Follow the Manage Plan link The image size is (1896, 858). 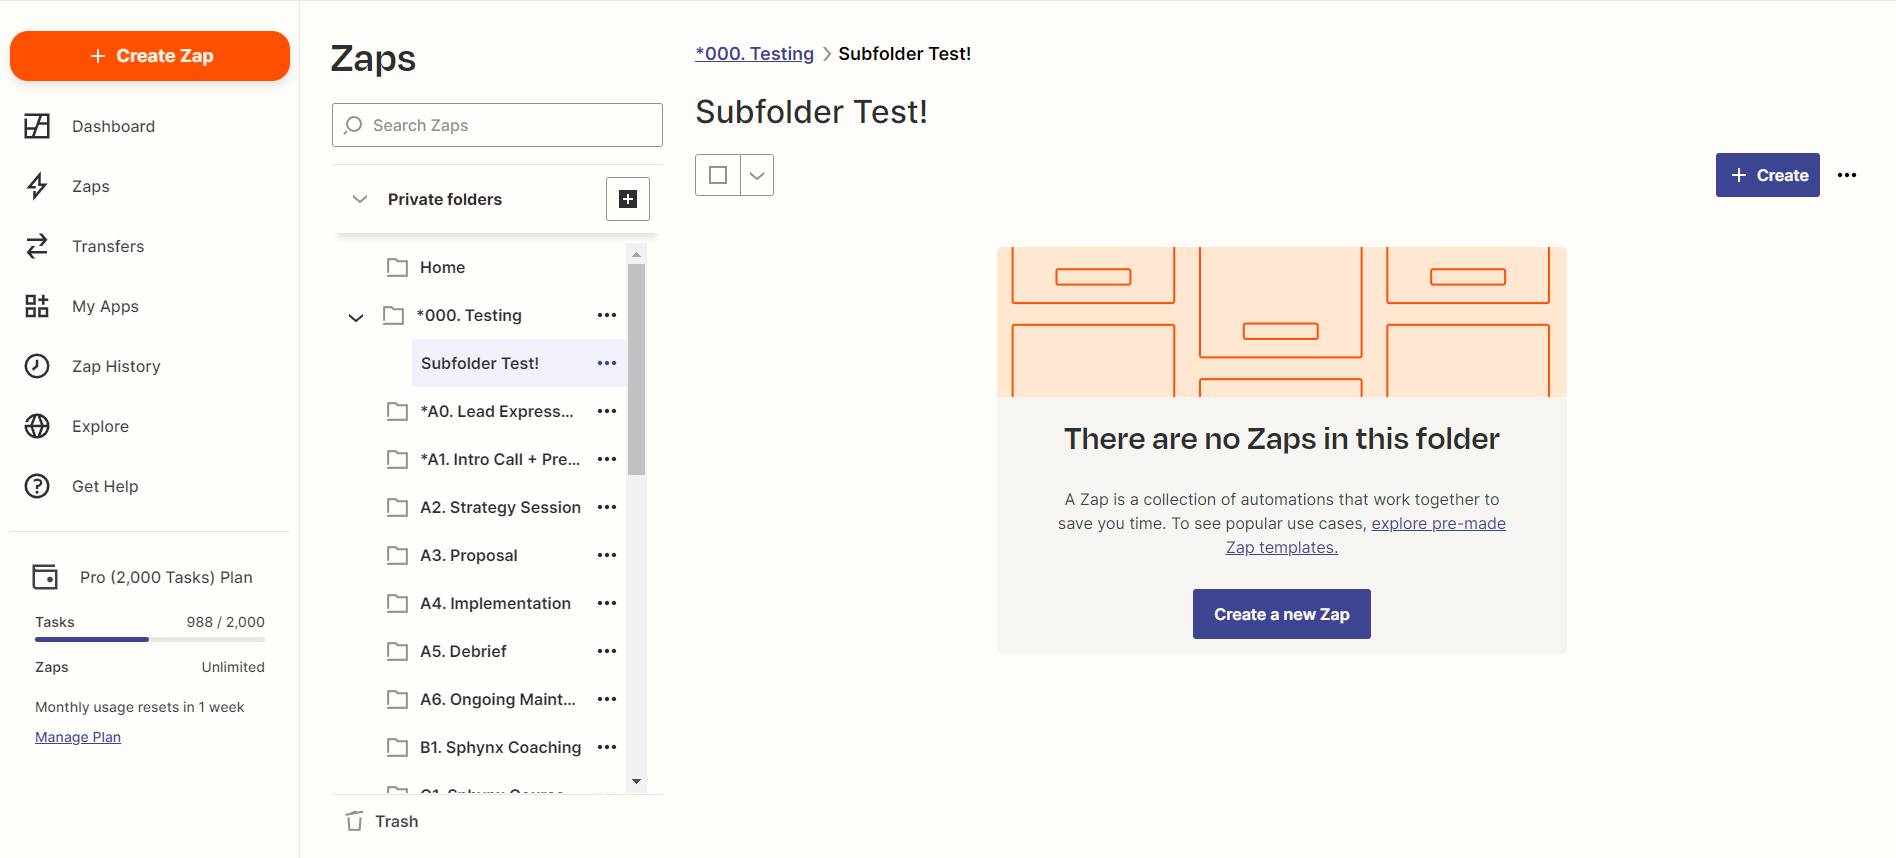click(78, 737)
